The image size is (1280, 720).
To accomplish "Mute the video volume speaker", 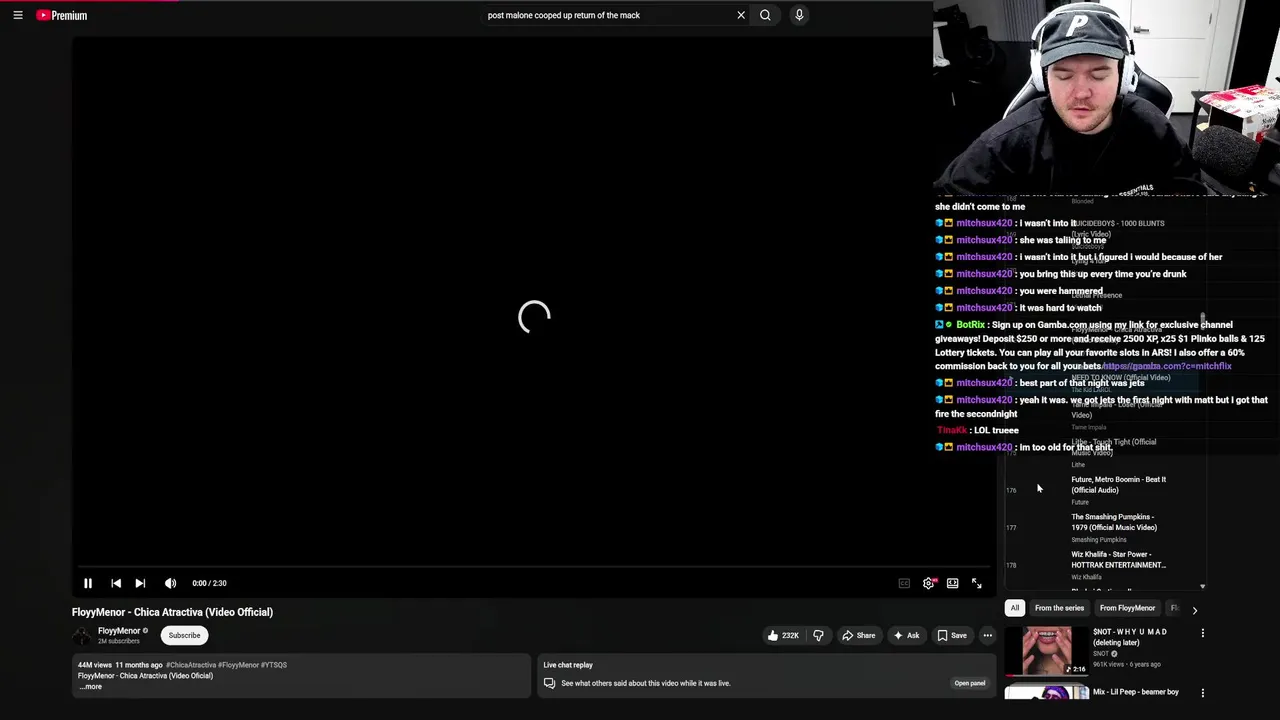I will (x=170, y=583).
